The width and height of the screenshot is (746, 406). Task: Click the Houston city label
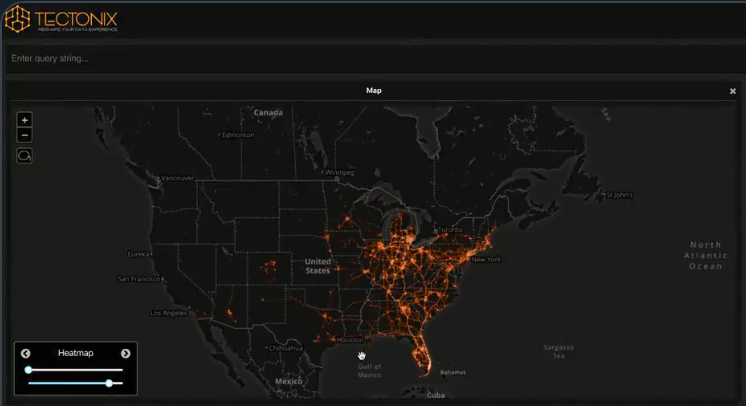point(350,340)
